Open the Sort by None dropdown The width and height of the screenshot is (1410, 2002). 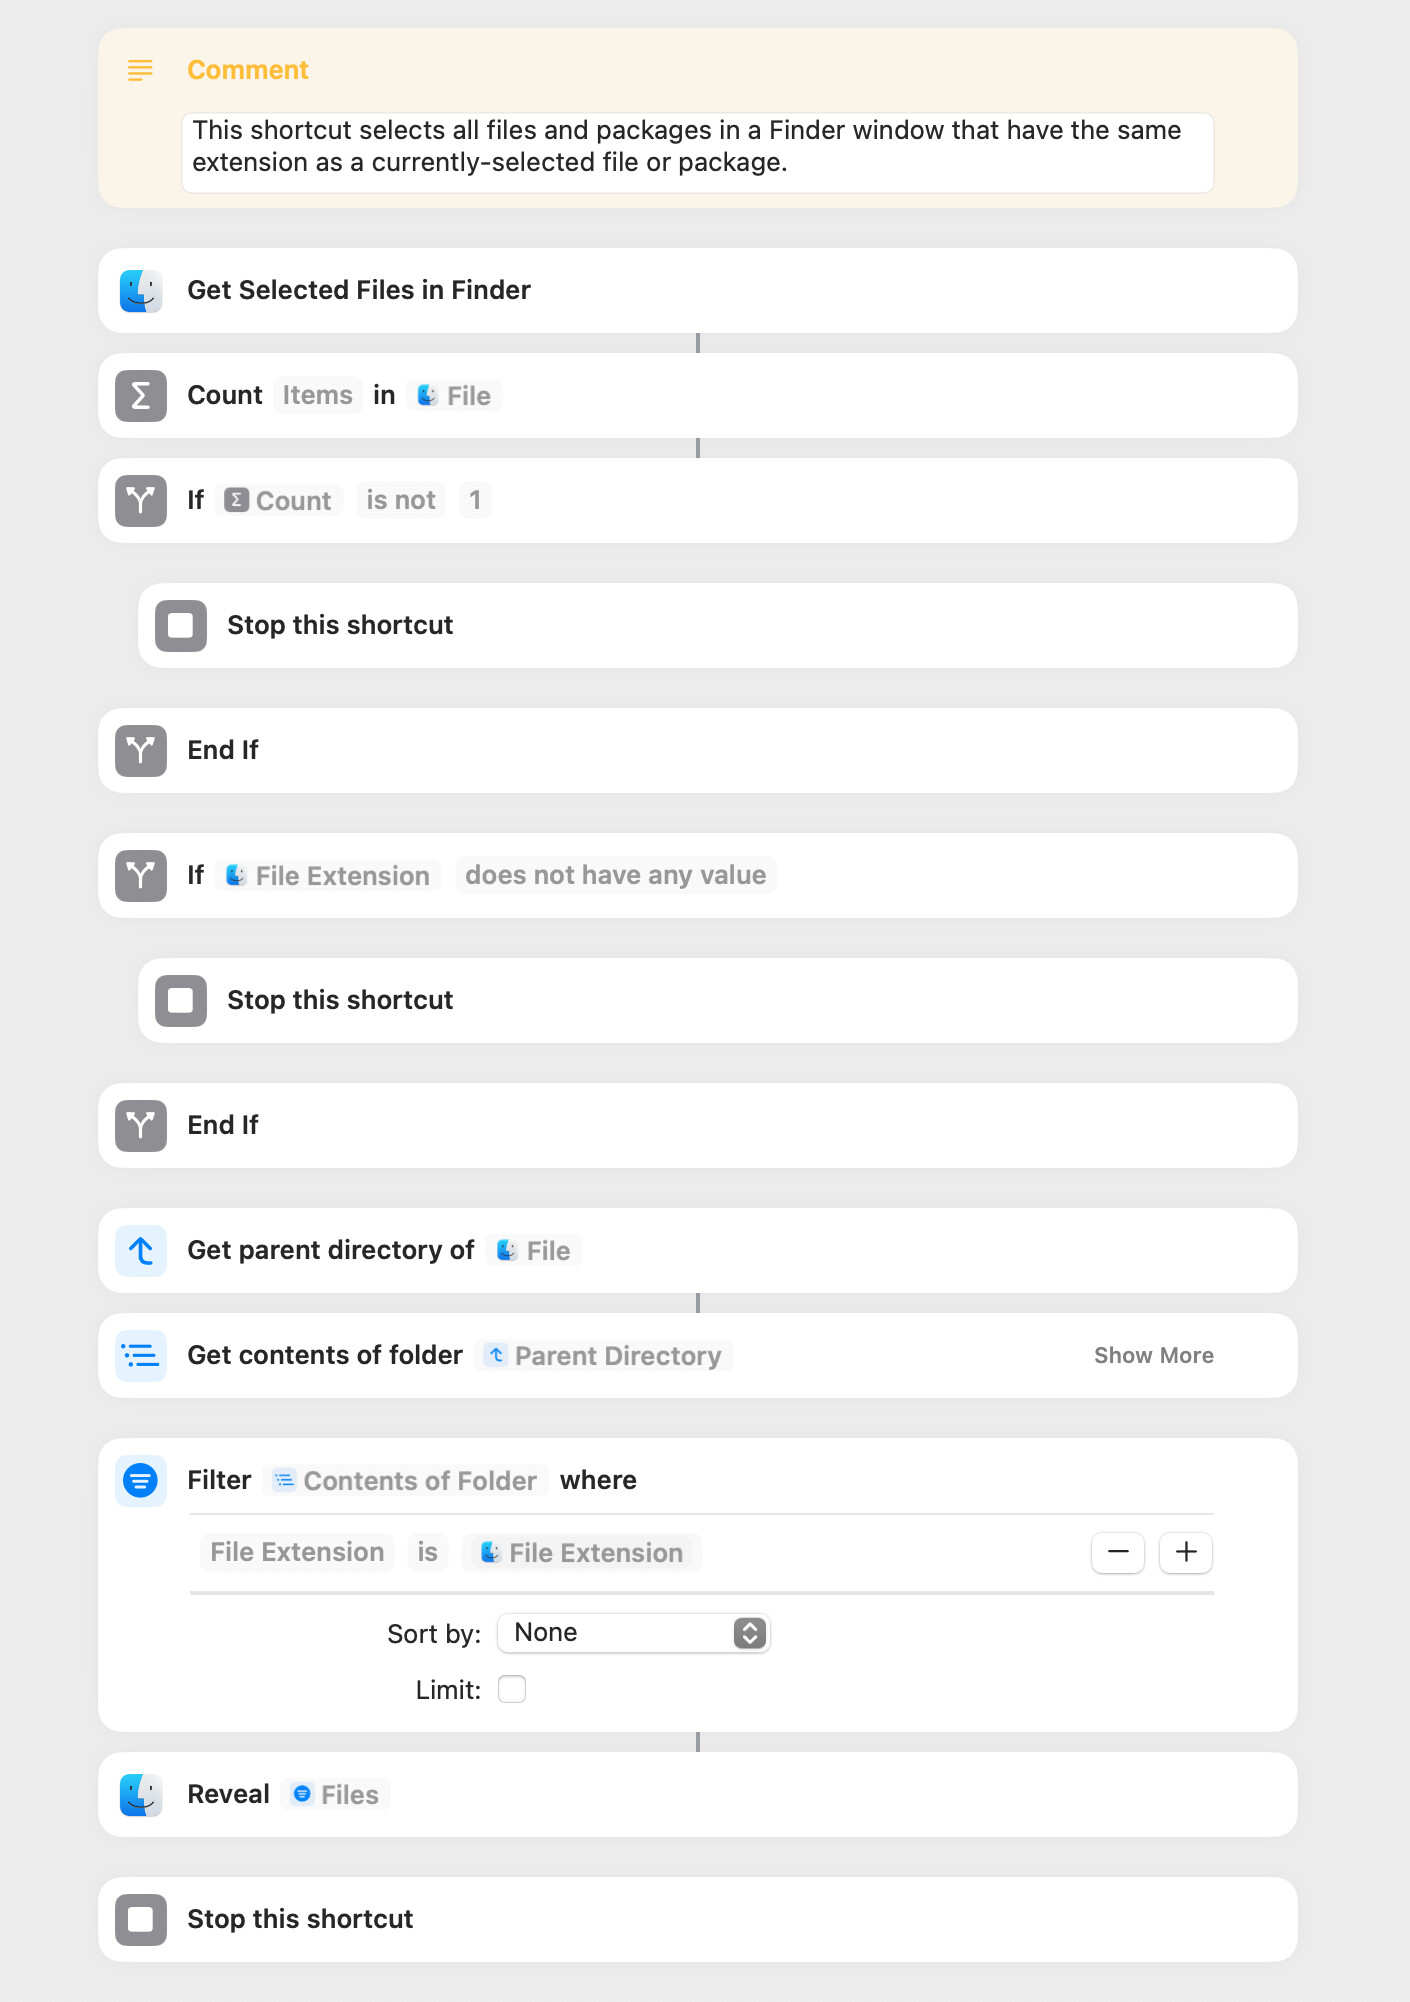coord(634,1633)
